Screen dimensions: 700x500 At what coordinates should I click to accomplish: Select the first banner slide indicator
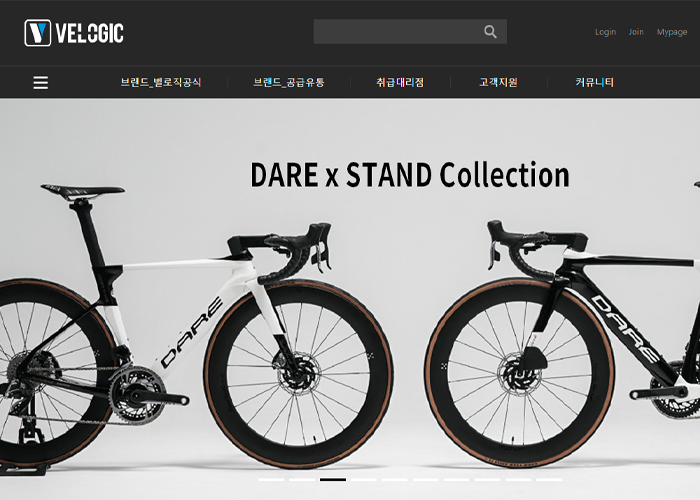(x=271, y=479)
